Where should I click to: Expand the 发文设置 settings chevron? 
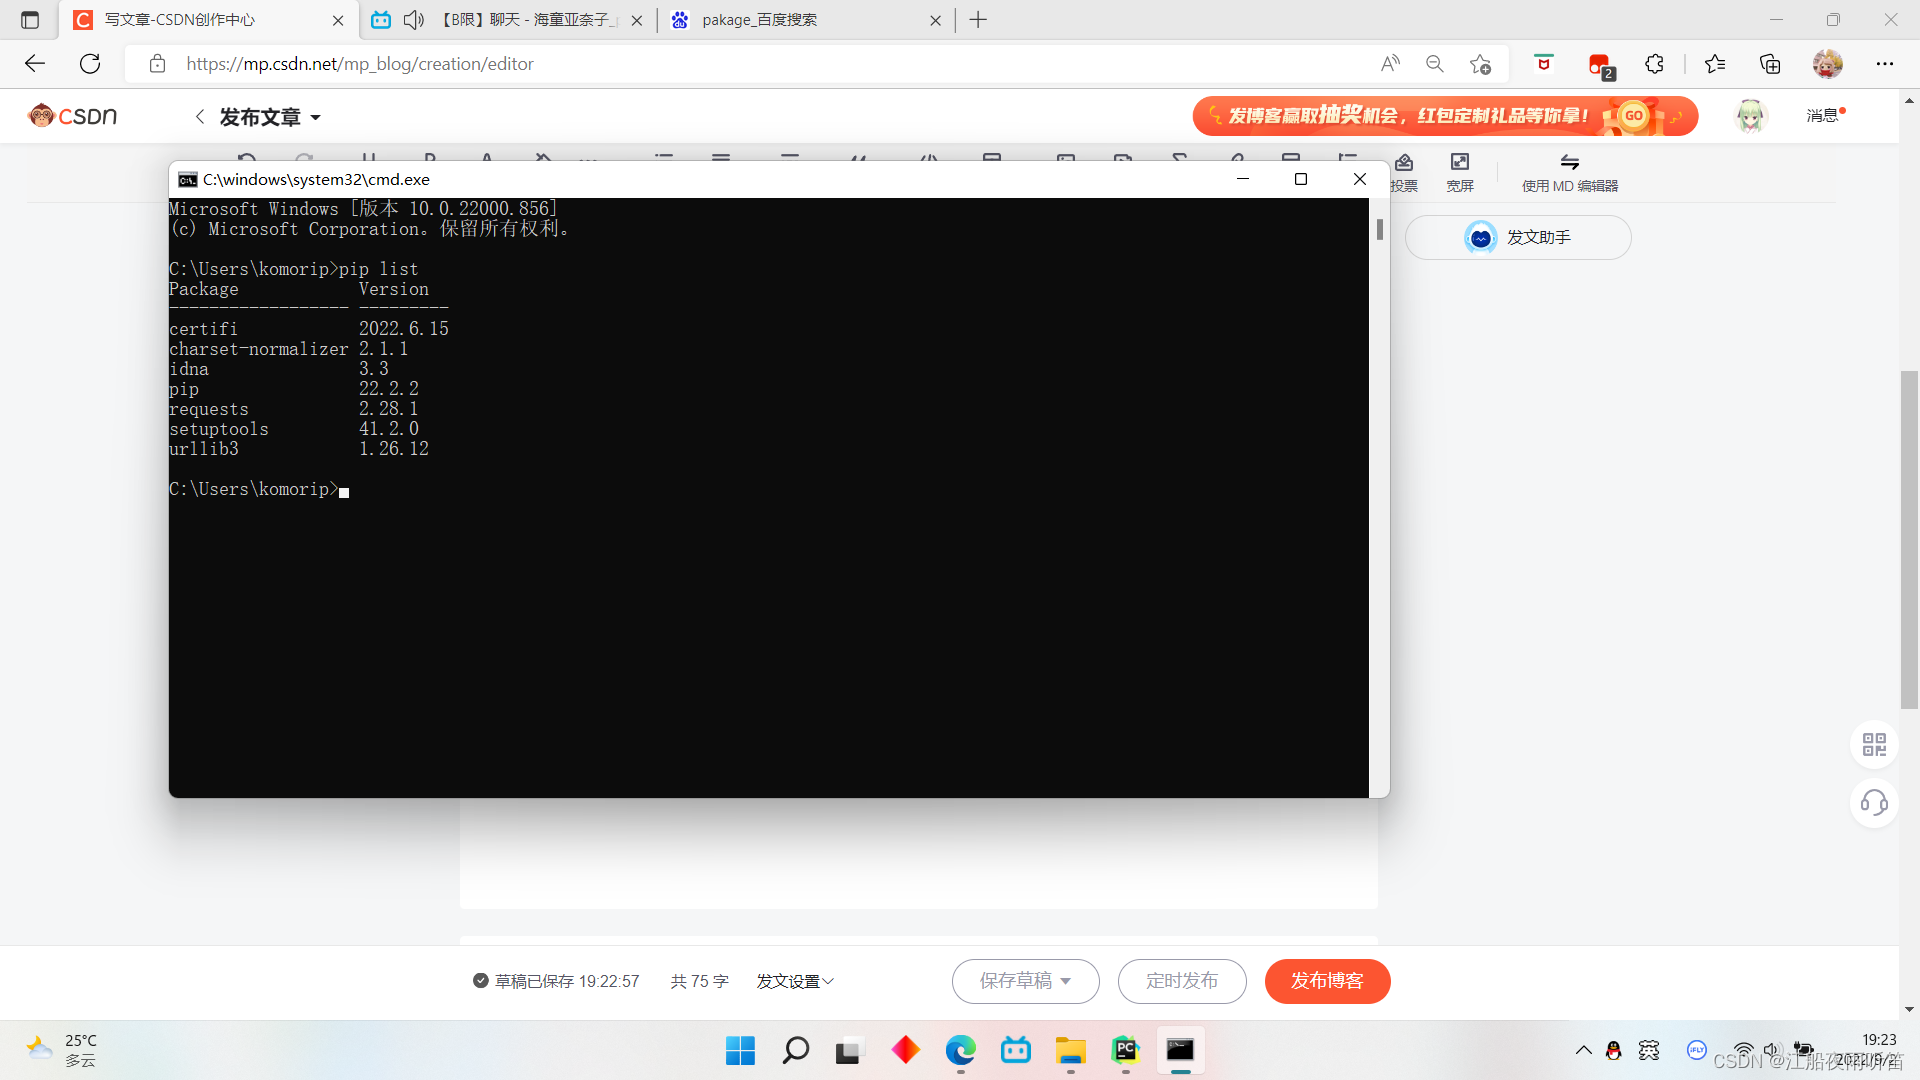click(828, 981)
